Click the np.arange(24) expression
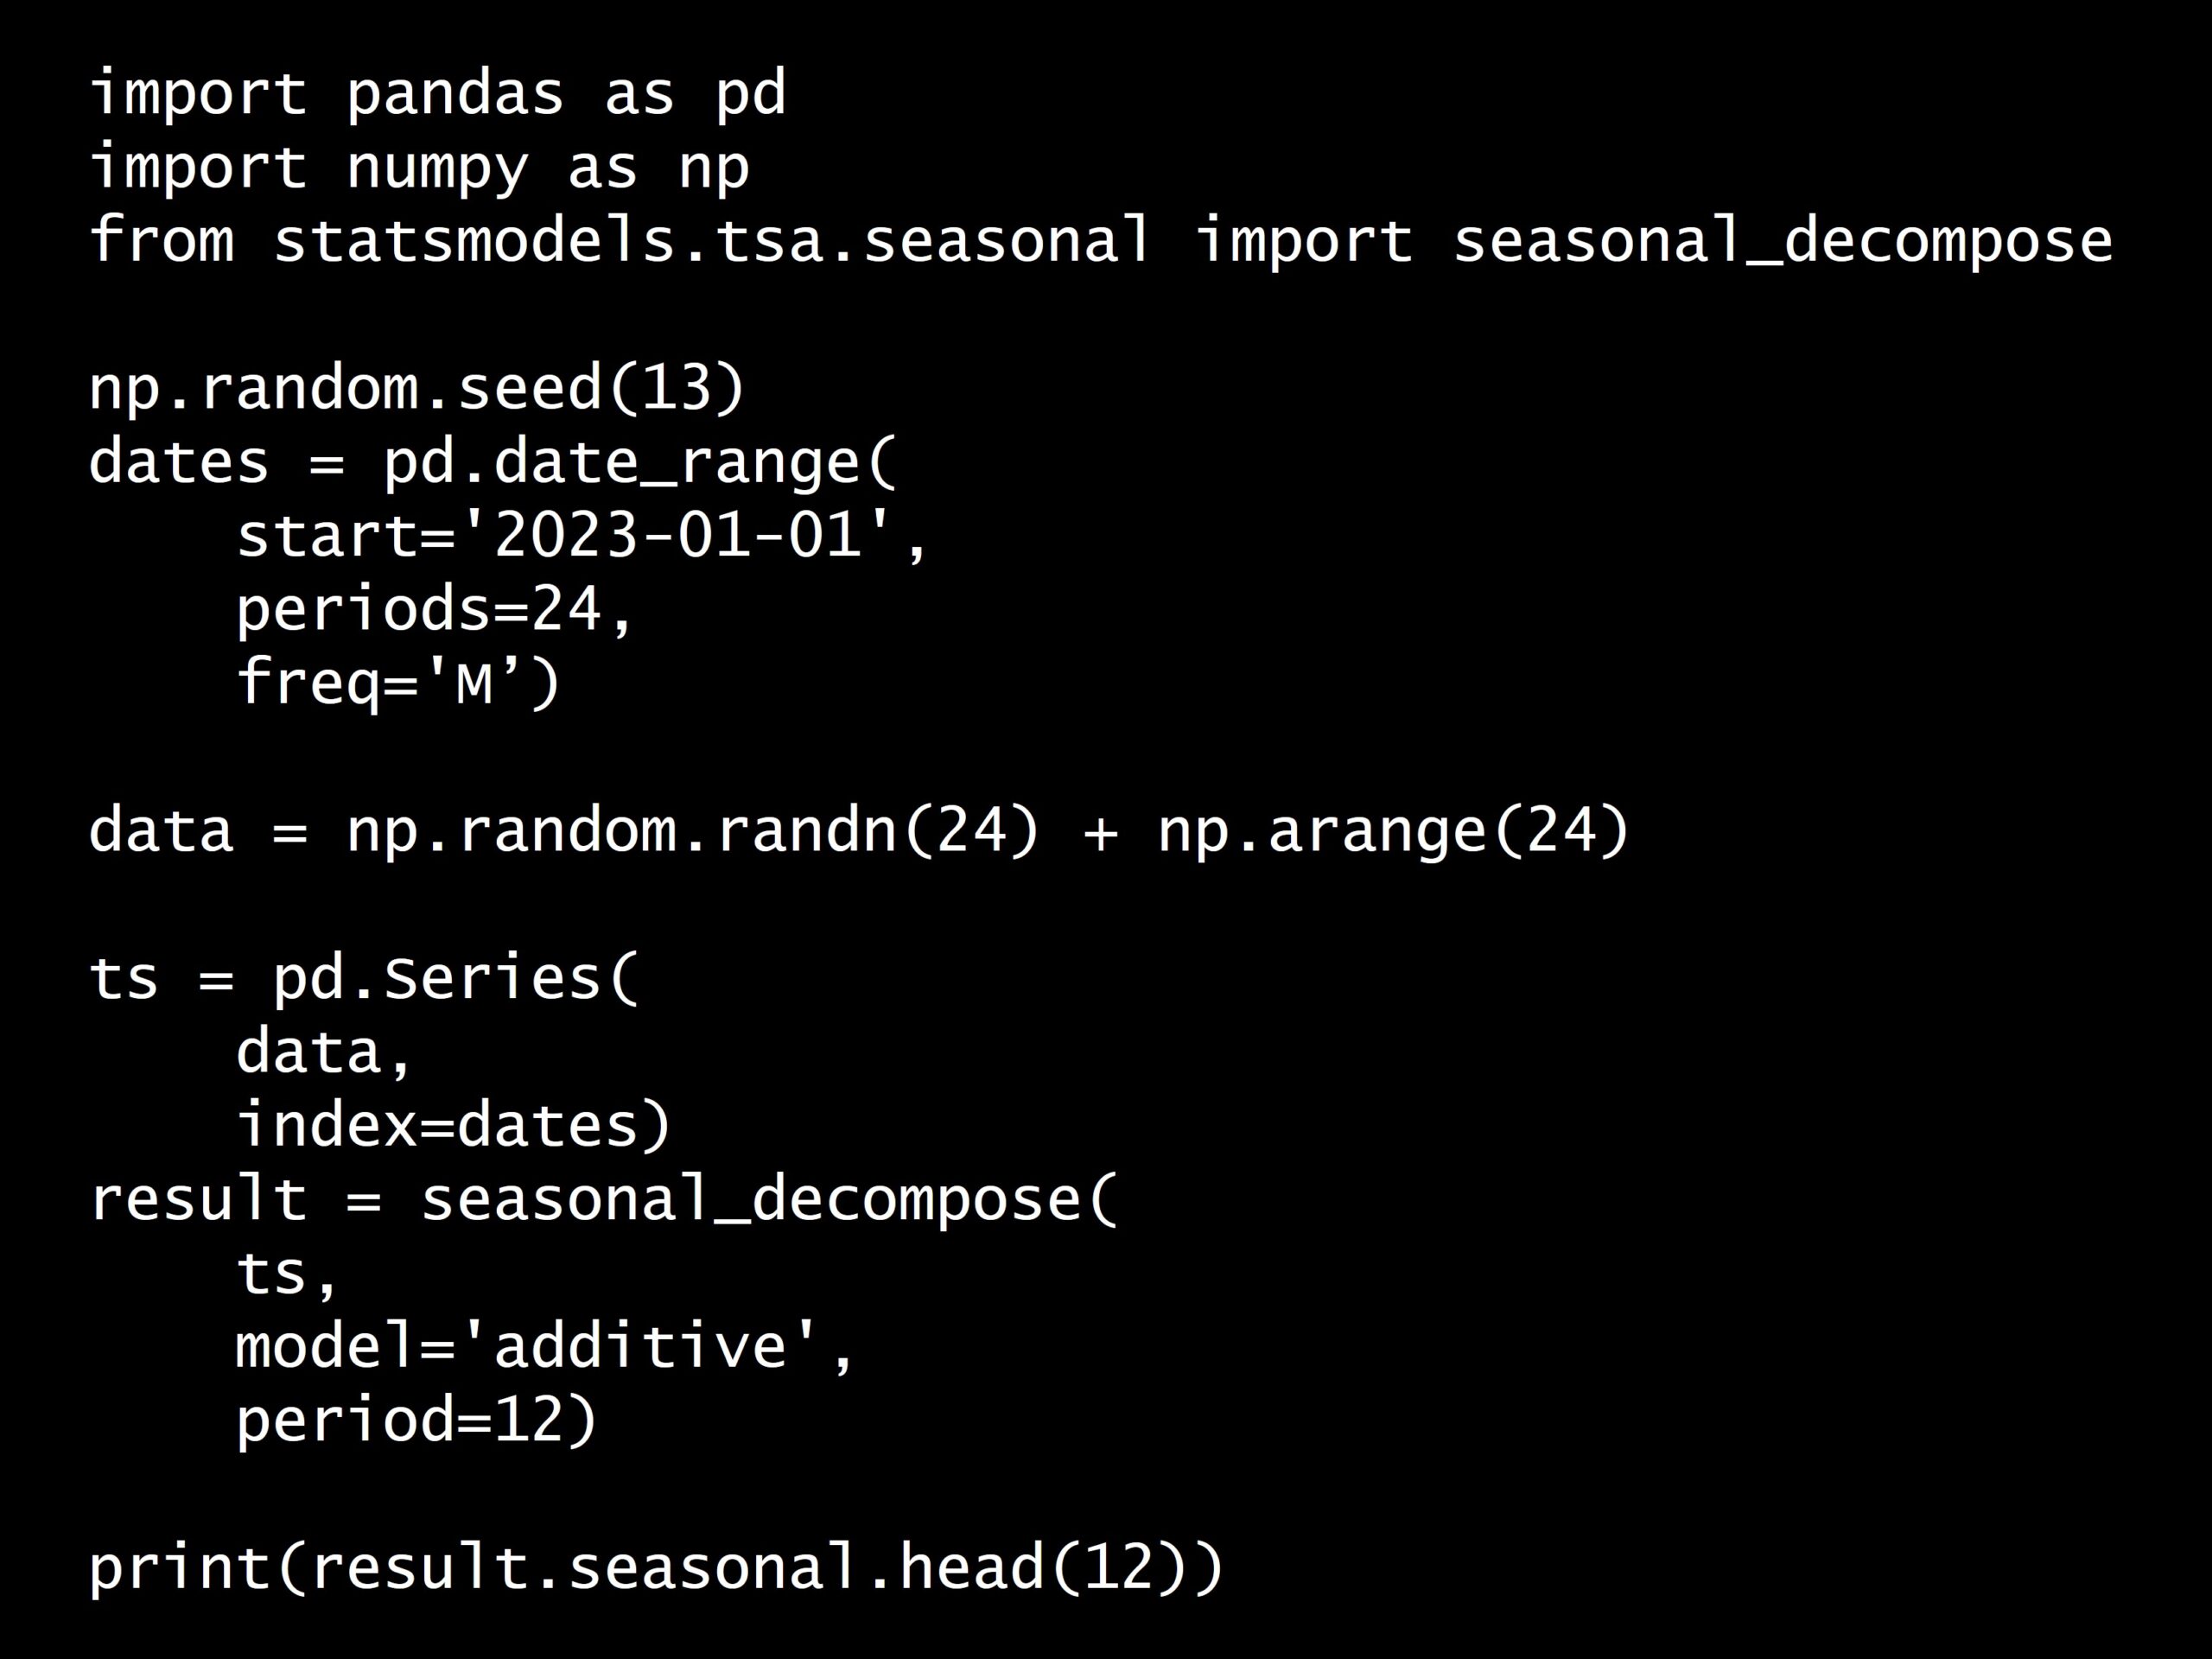The image size is (2212, 1659). [1393, 831]
